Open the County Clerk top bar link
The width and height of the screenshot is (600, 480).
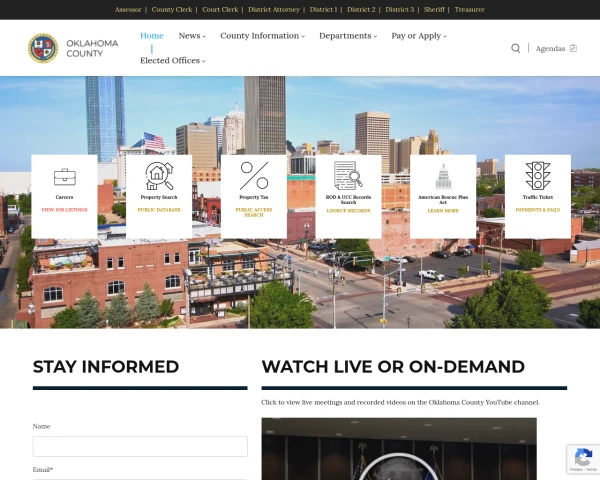[x=172, y=10]
